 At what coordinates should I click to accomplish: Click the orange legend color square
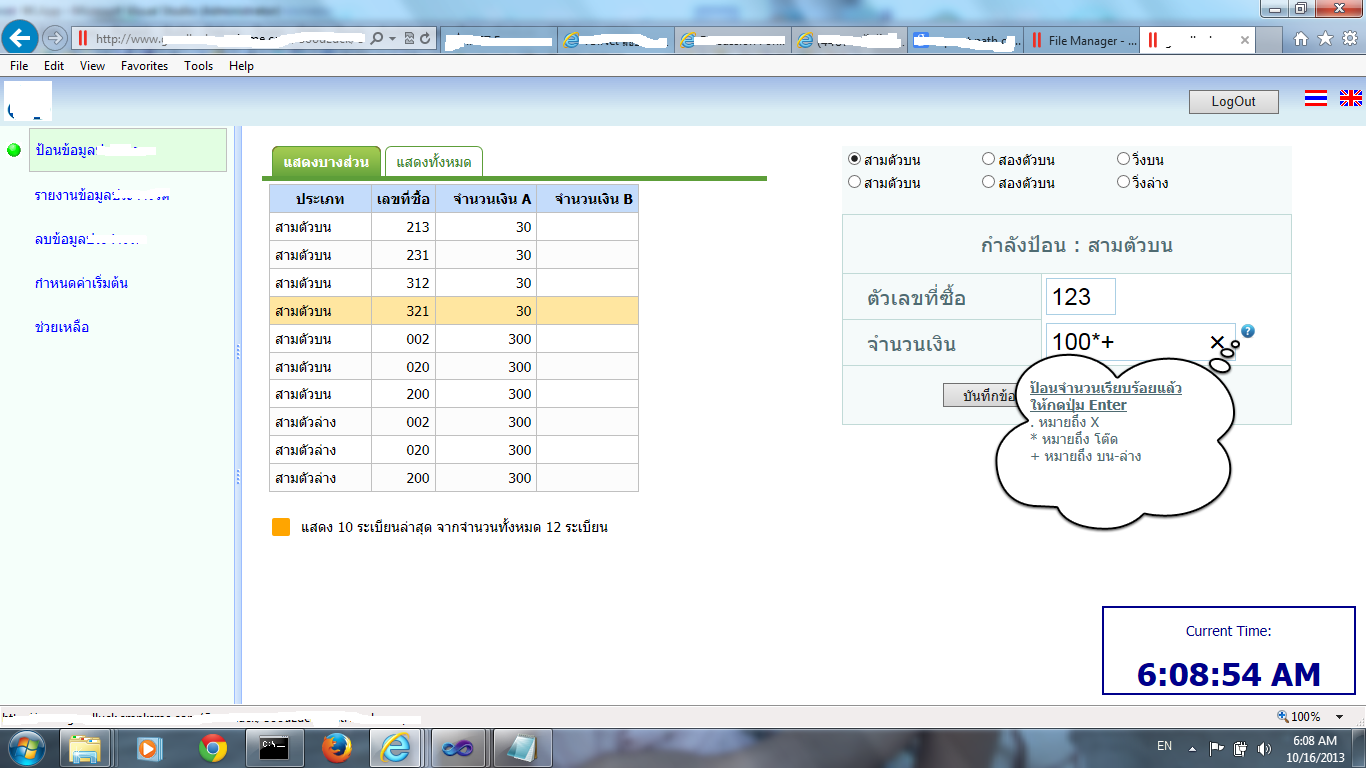tap(281, 527)
